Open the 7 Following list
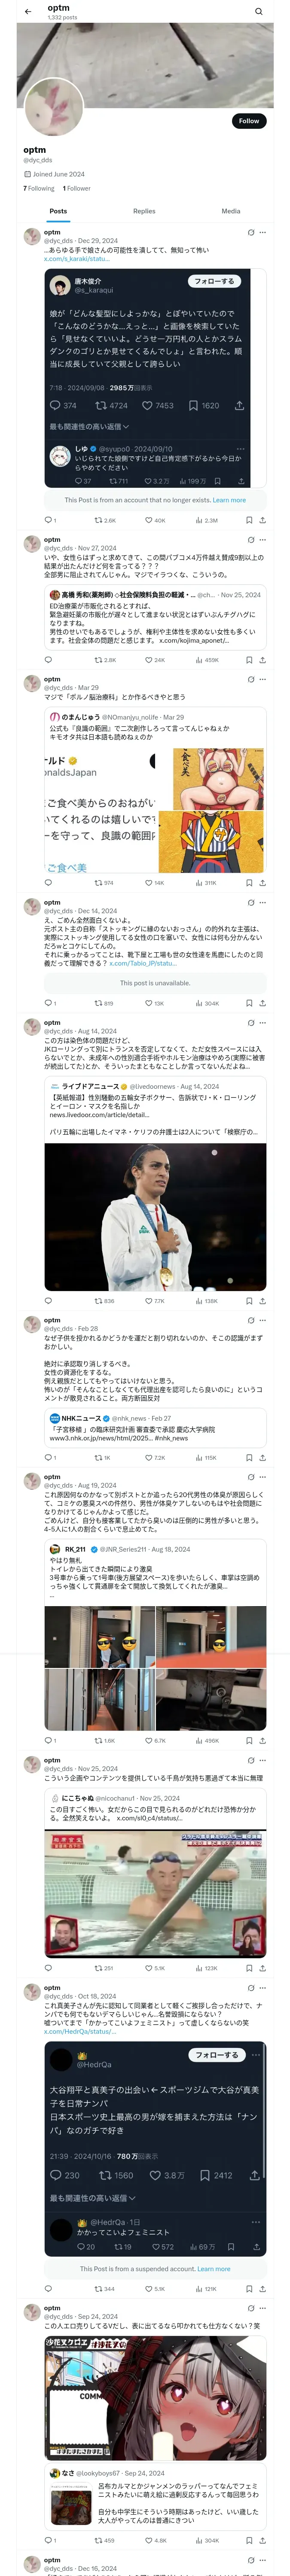This screenshot has width=290, height=2576. tap(39, 188)
